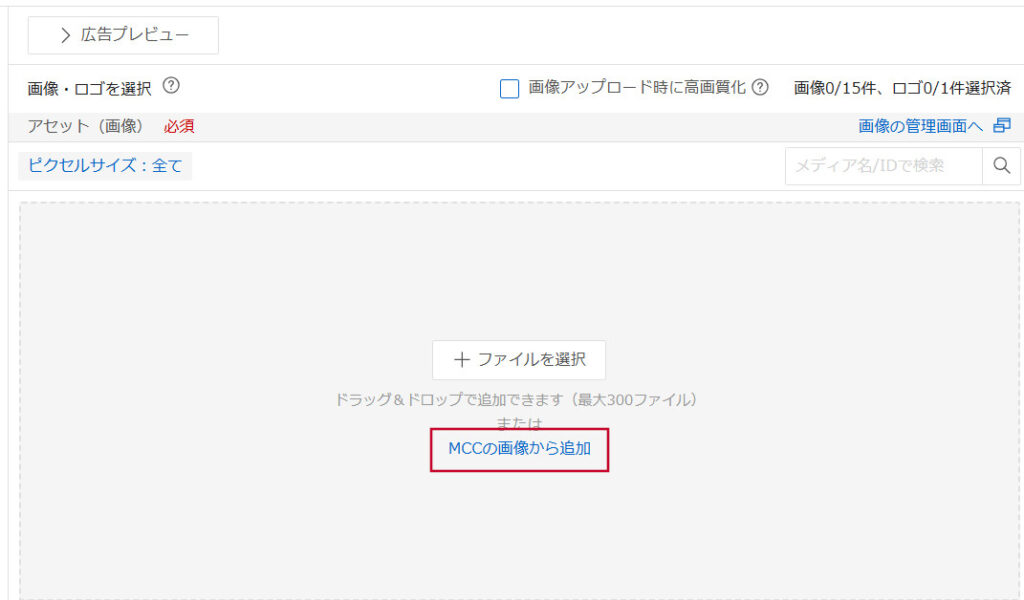Click the ファイルを選択 button

coord(519,360)
